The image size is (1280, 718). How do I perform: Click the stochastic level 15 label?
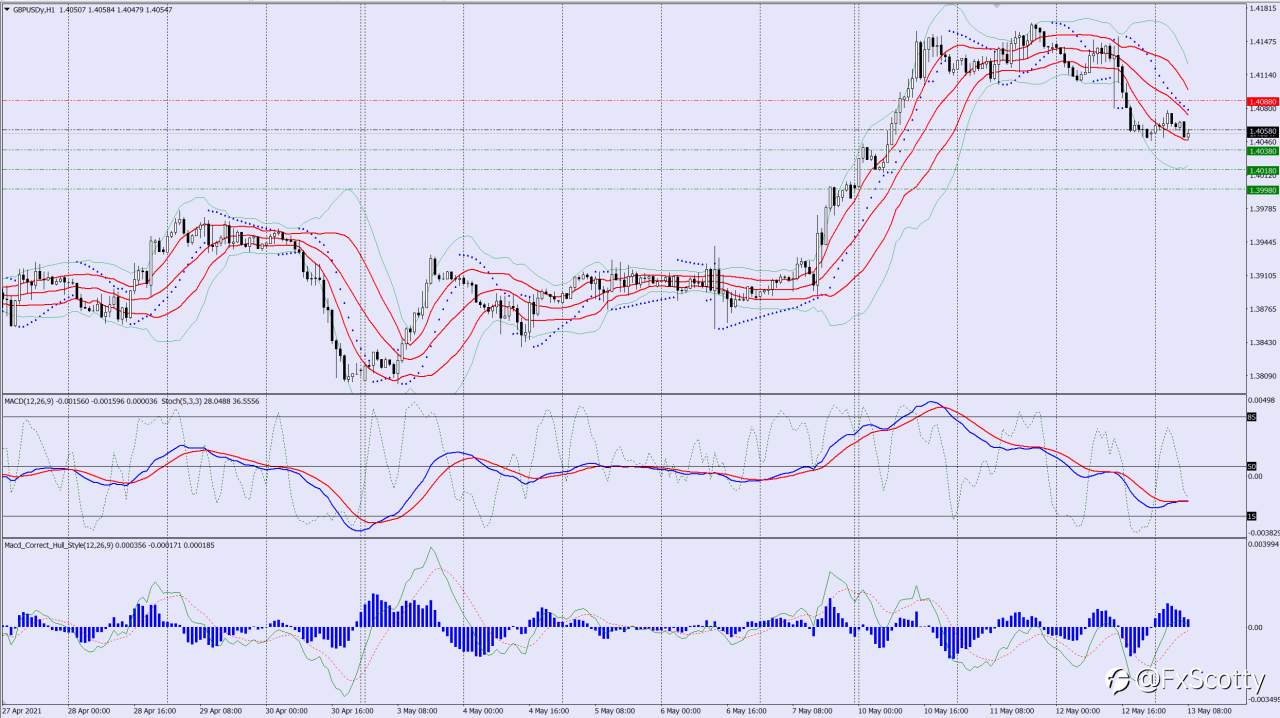pos(1251,516)
